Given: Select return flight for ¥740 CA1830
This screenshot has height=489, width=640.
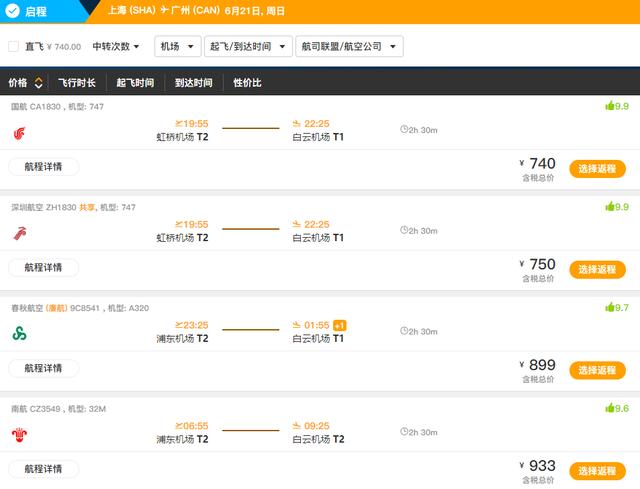Looking at the screenshot, I should point(597,169).
